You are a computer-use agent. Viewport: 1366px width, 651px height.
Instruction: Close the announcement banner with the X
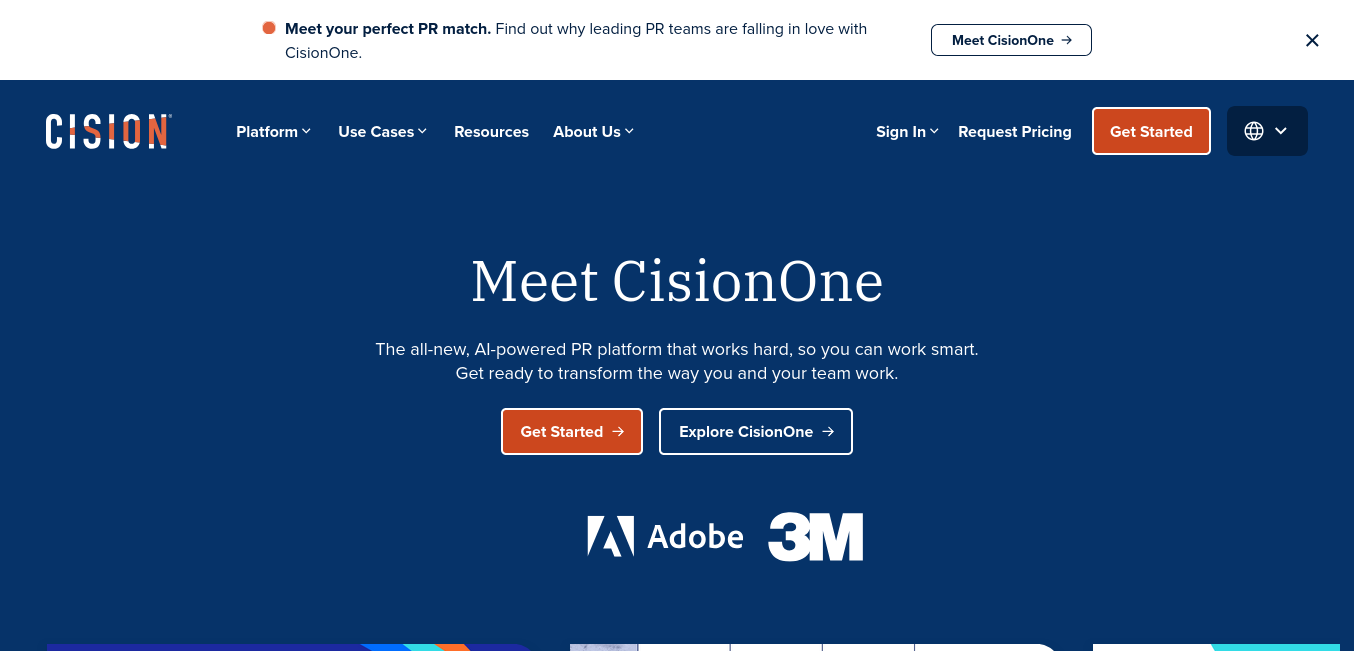pyautogui.click(x=1312, y=40)
